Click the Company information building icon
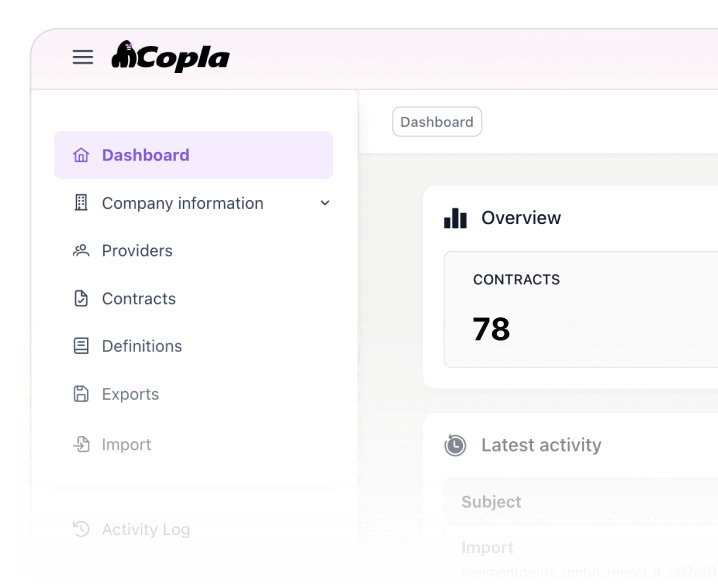Screen dimensions: 718x586 81,203
